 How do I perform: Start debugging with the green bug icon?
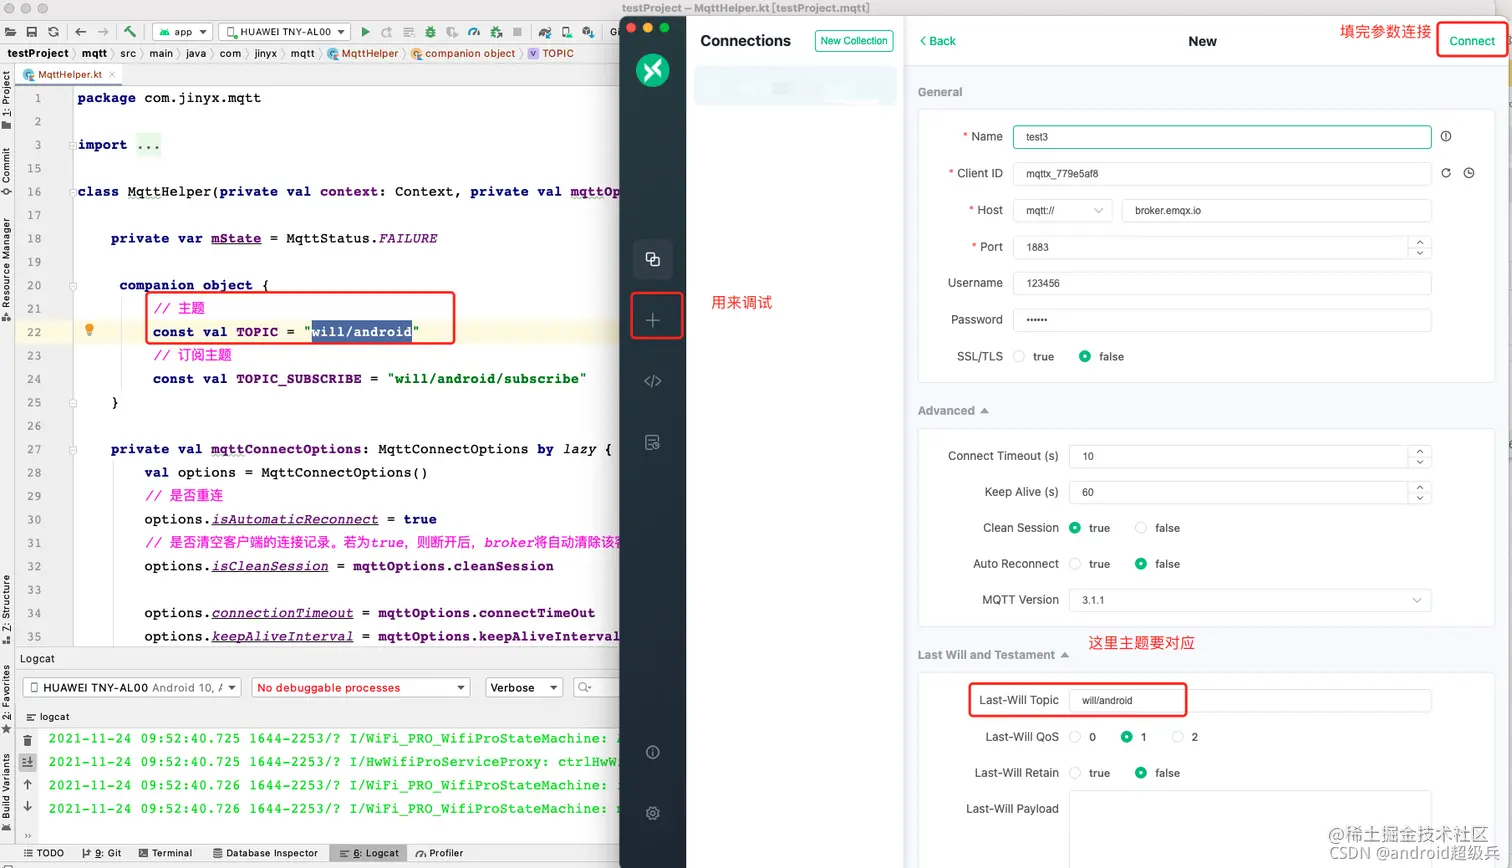click(x=430, y=32)
